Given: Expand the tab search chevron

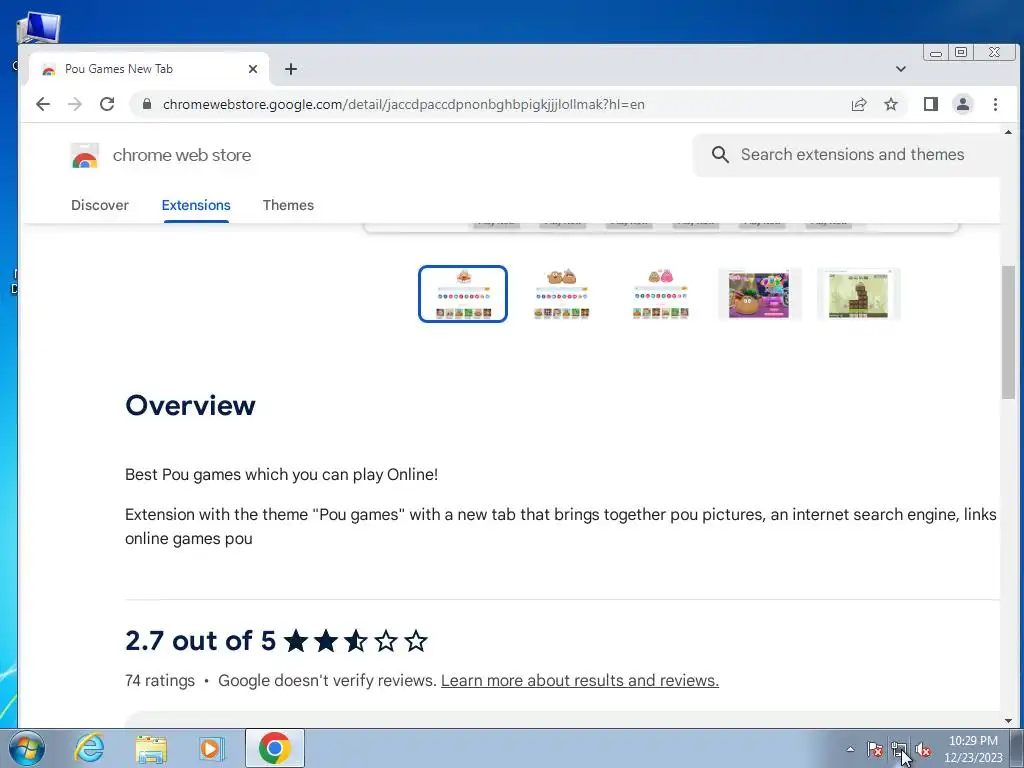Looking at the screenshot, I should point(901,69).
